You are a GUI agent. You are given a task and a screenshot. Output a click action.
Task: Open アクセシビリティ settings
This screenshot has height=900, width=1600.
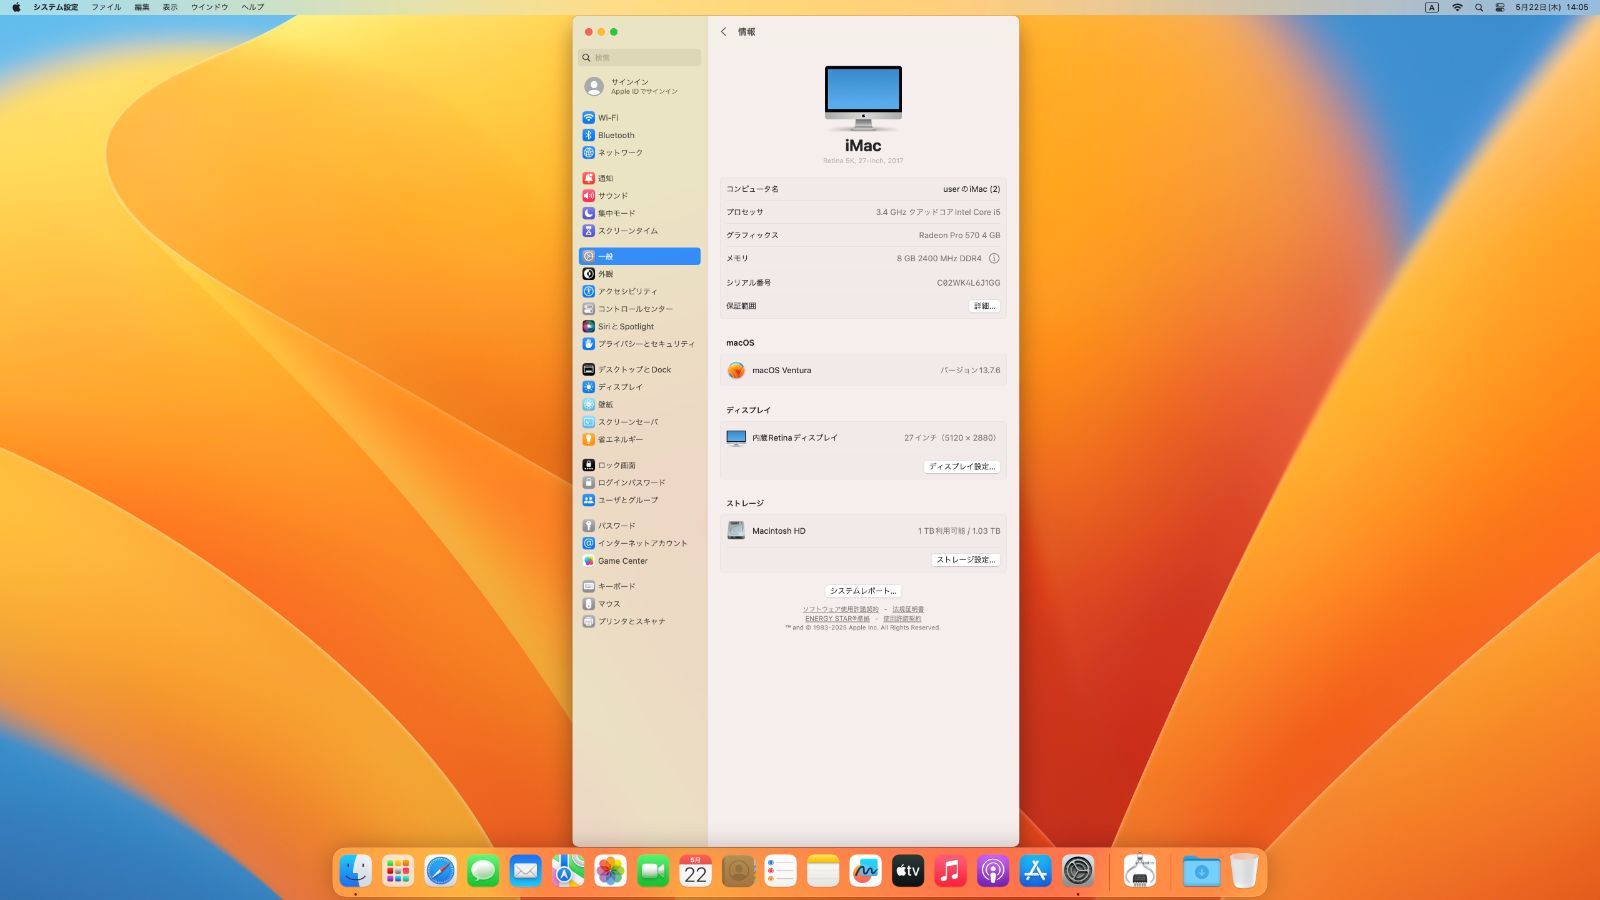(640, 291)
